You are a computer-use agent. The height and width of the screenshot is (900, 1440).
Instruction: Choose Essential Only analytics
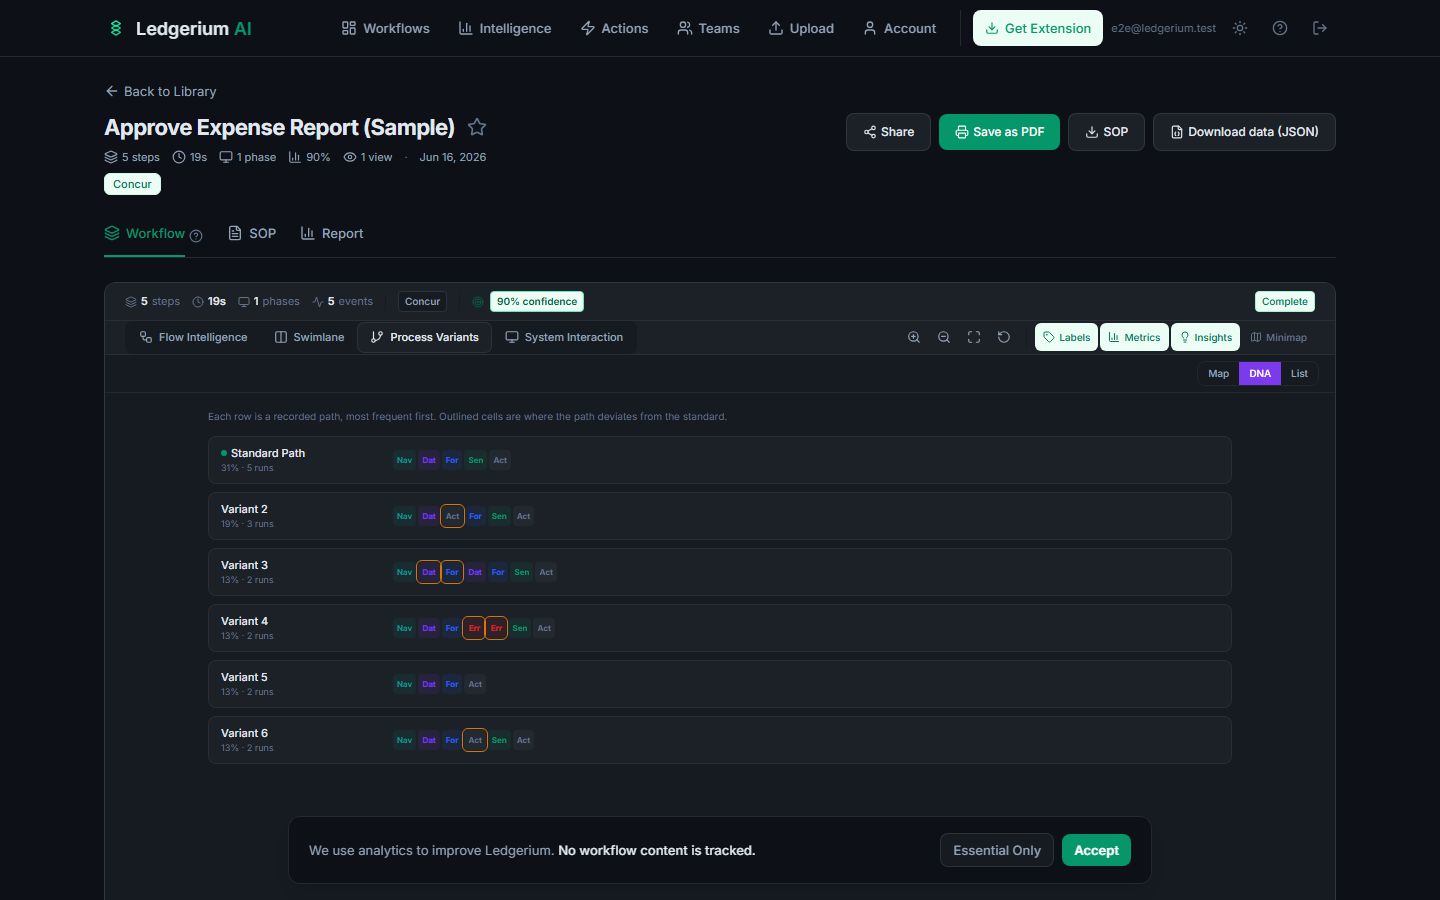(997, 850)
